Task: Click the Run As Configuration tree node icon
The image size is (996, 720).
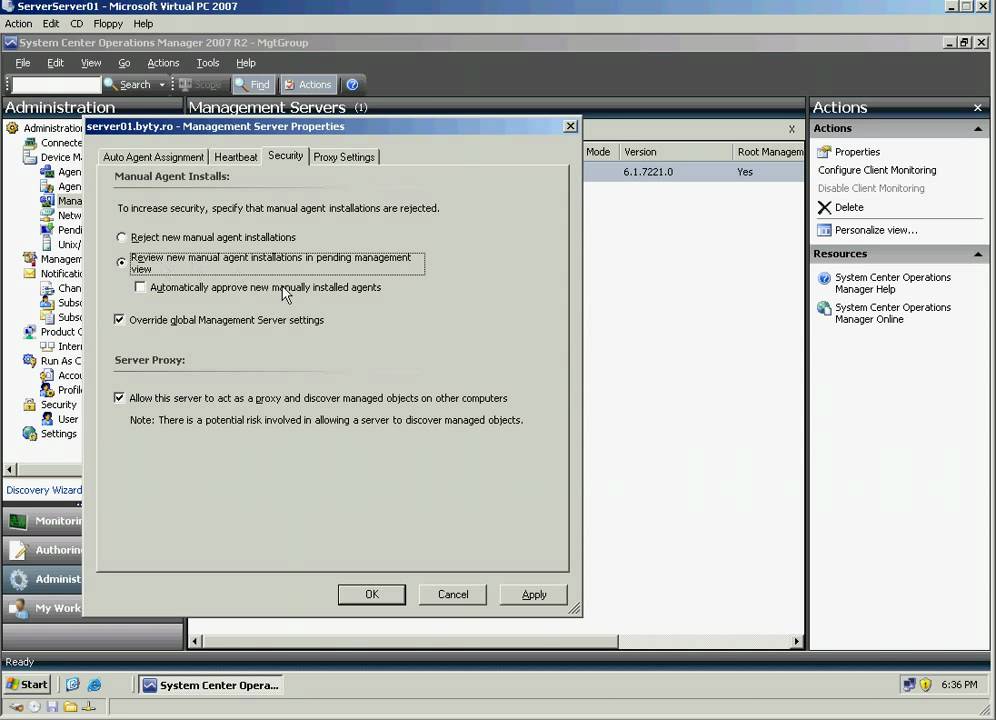Action: [x=30, y=360]
